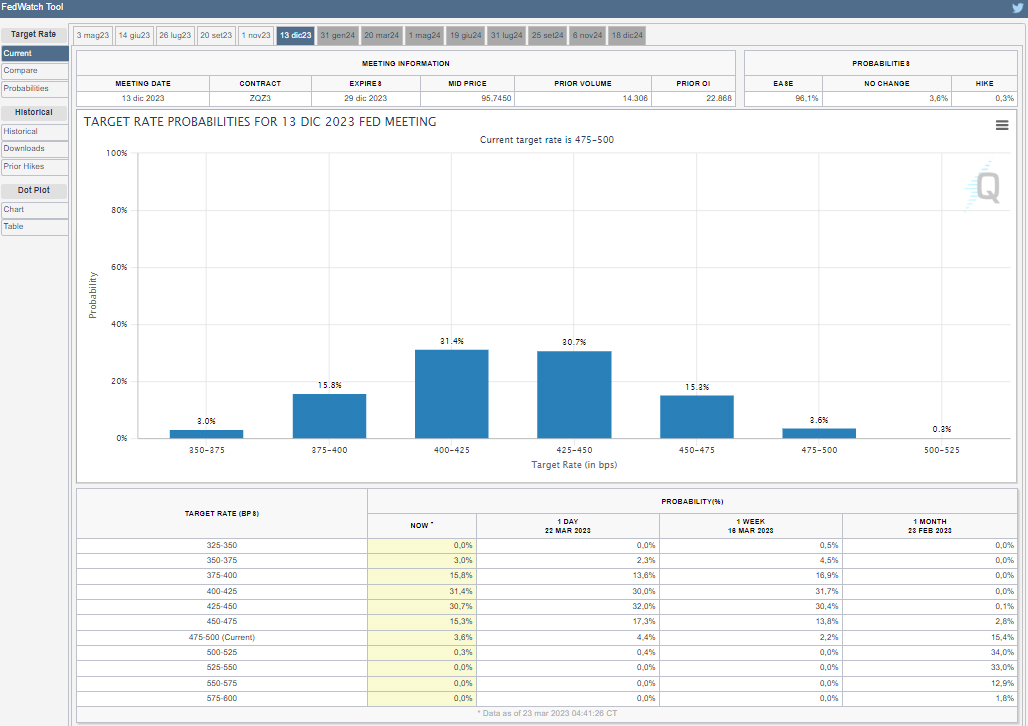Click the 375-400 bar in chart
The width and height of the screenshot is (1028, 726).
329,416
